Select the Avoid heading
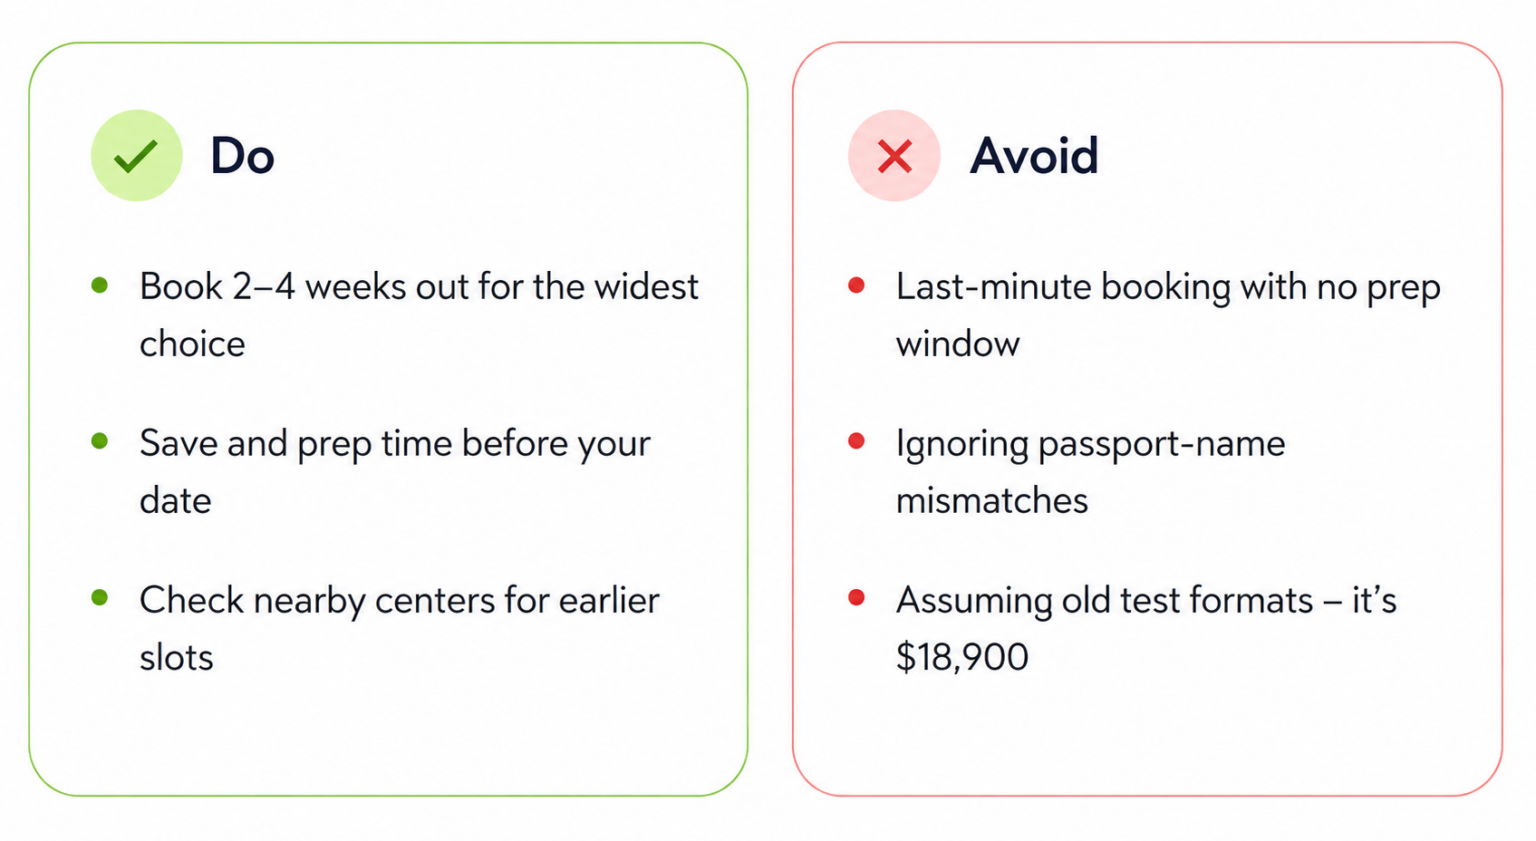The height and width of the screenshot is (841, 1536). [x=1034, y=156]
